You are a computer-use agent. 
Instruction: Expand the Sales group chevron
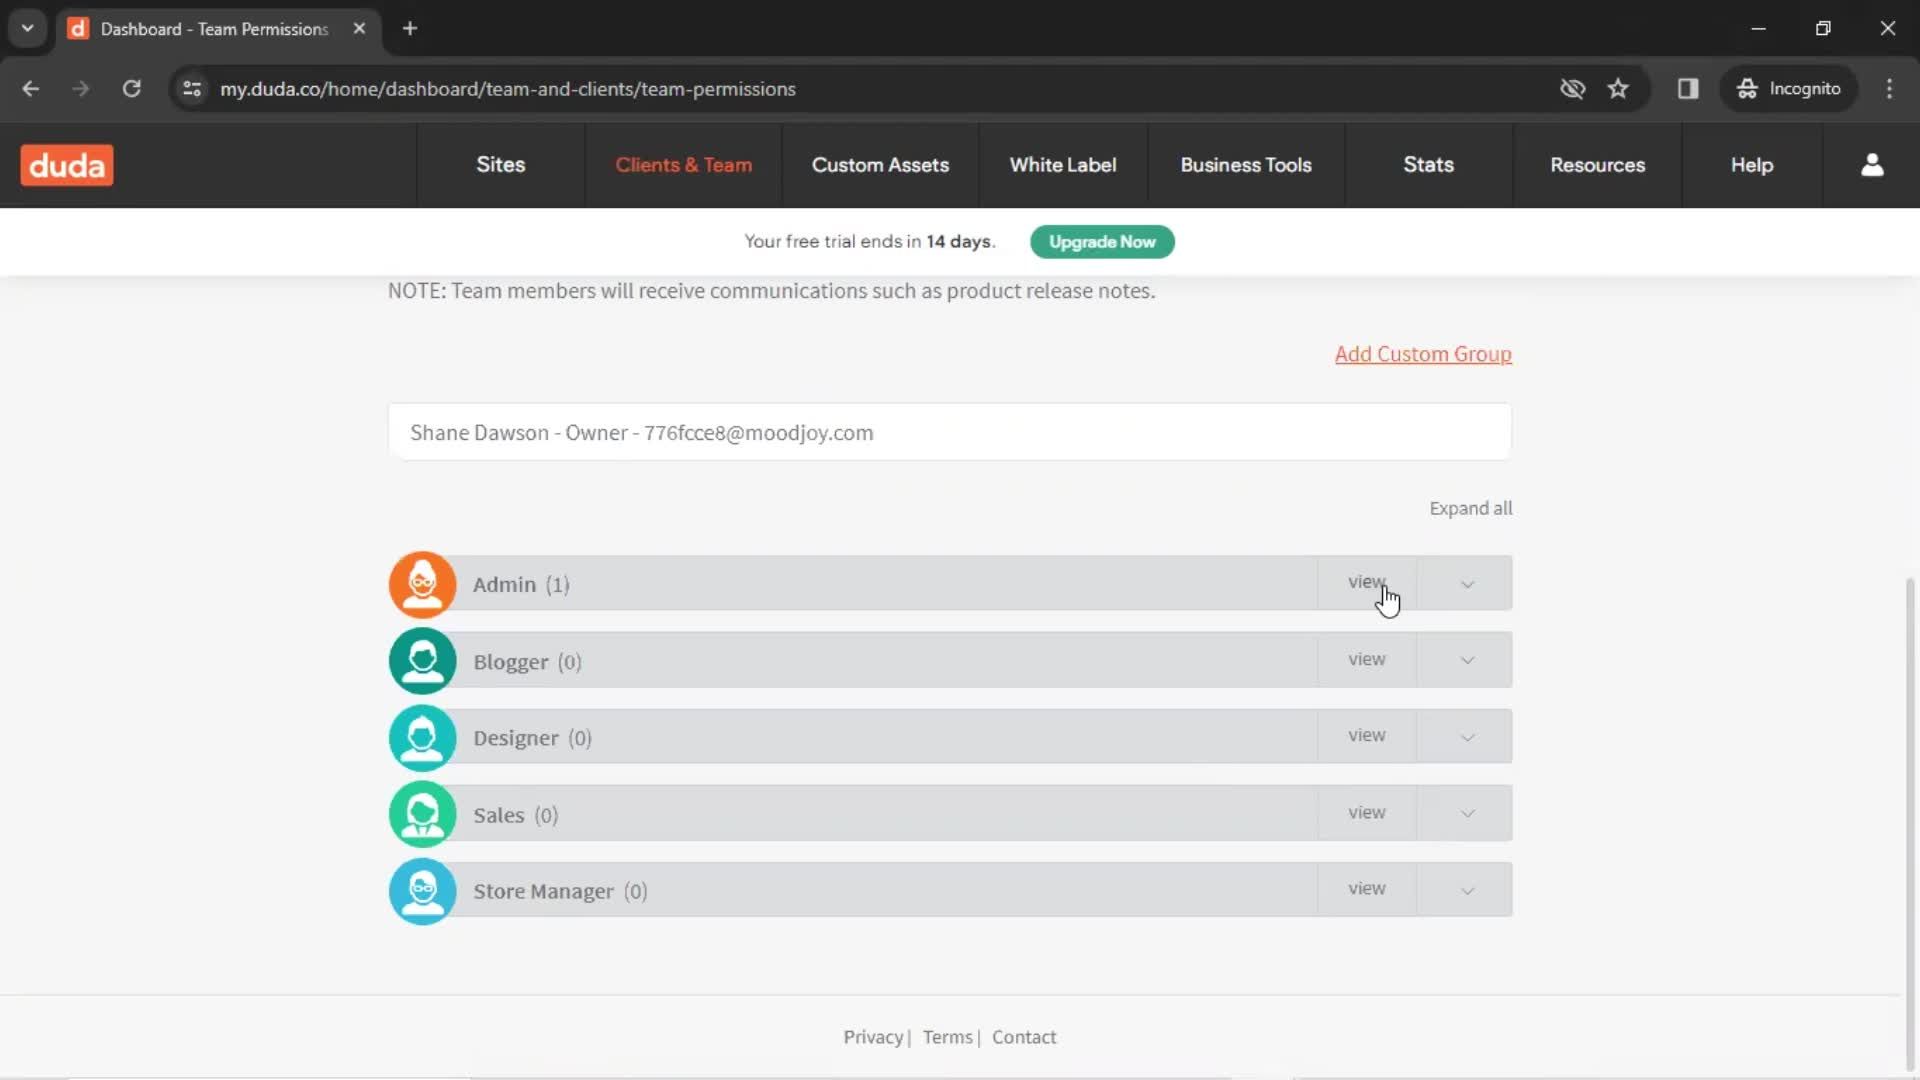coord(1467,813)
